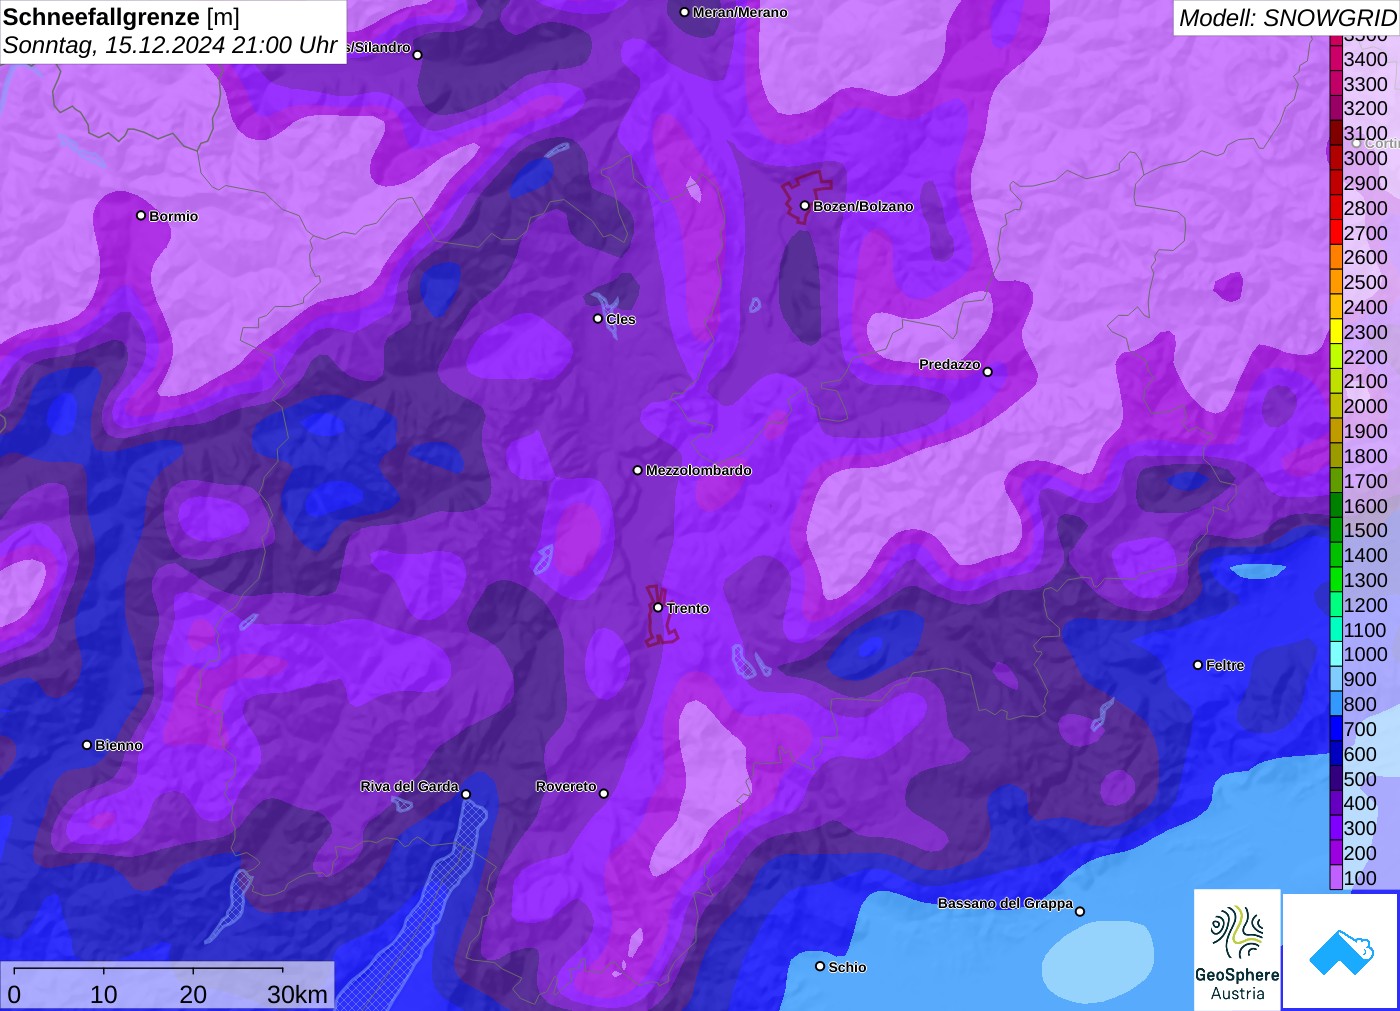Click the Rovereto location dot
This screenshot has height=1011, width=1400.
[x=604, y=794]
